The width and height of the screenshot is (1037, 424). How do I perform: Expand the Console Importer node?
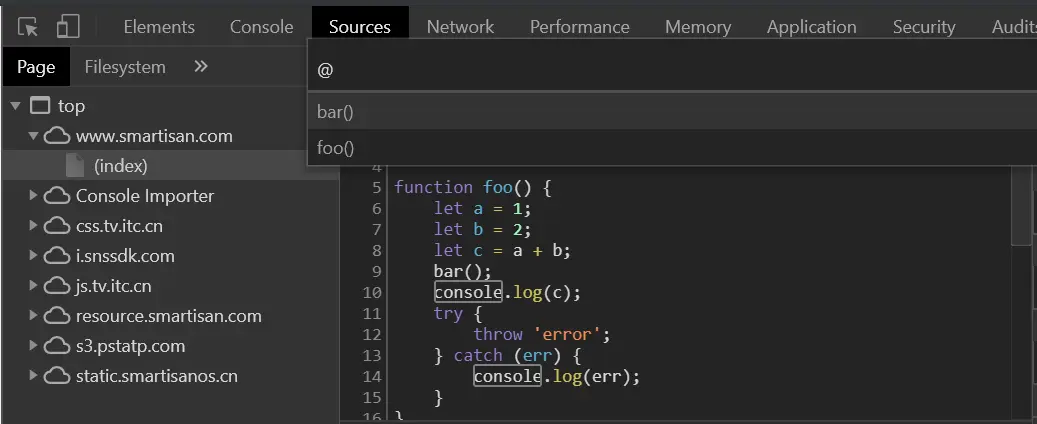click(x=33, y=196)
